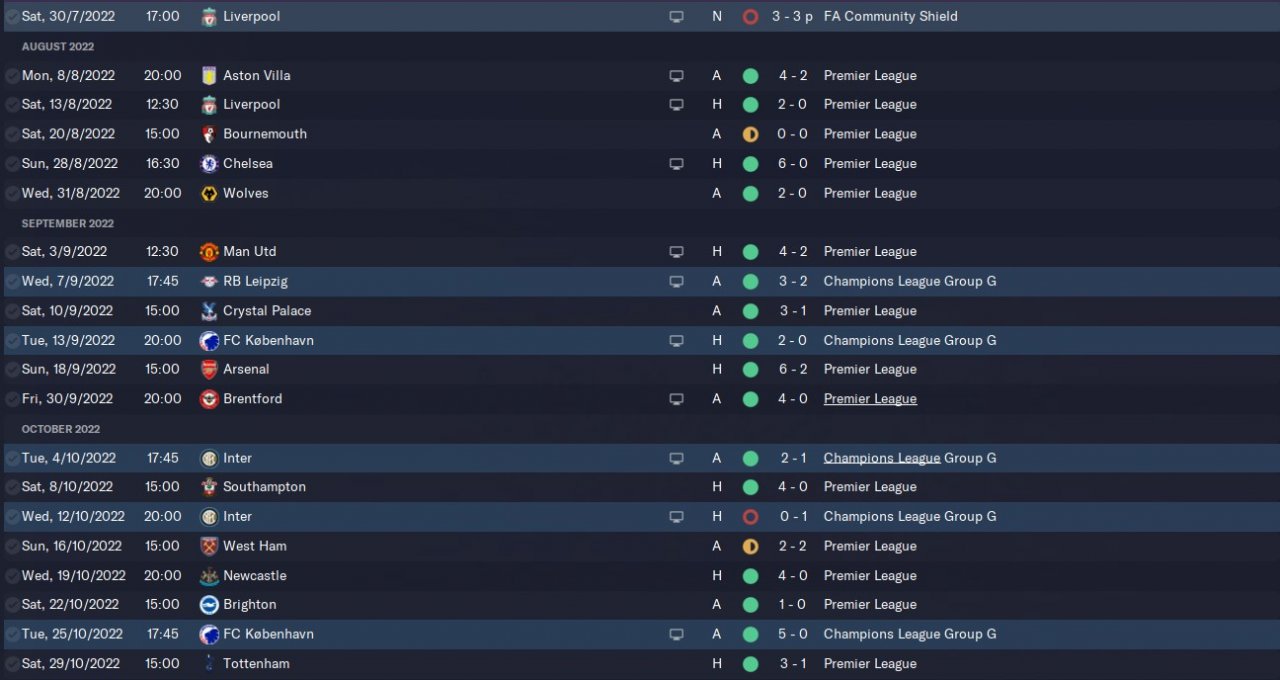This screenshot has width=1280, height=680.
Task: Open Champions League link on the 4/10 Inter row
Action: click(x=881, y=458)
